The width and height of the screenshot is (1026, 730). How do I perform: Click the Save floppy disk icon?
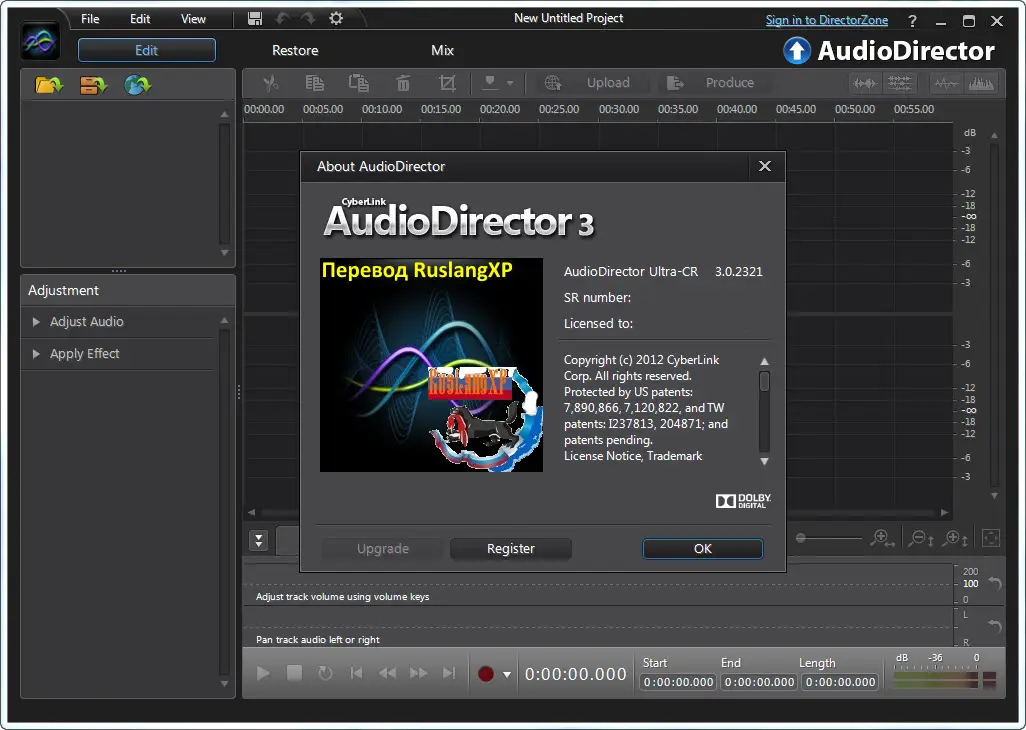[x=255, y=18]
